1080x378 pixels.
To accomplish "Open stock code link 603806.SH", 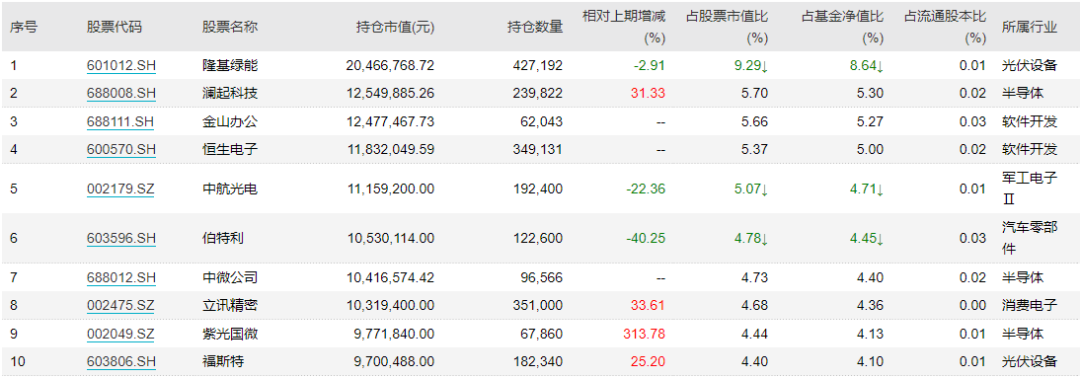I will 121,361.
